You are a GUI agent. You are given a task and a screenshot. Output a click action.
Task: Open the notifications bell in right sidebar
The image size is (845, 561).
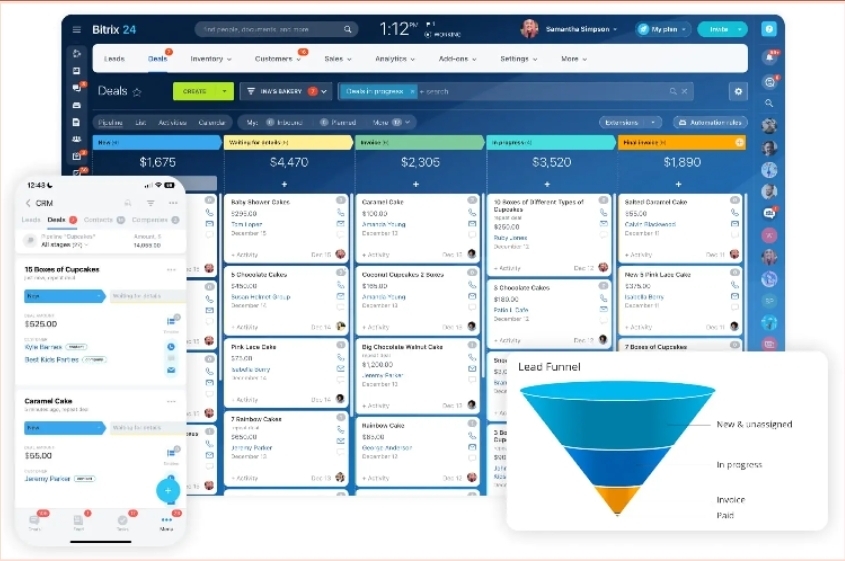768,58
